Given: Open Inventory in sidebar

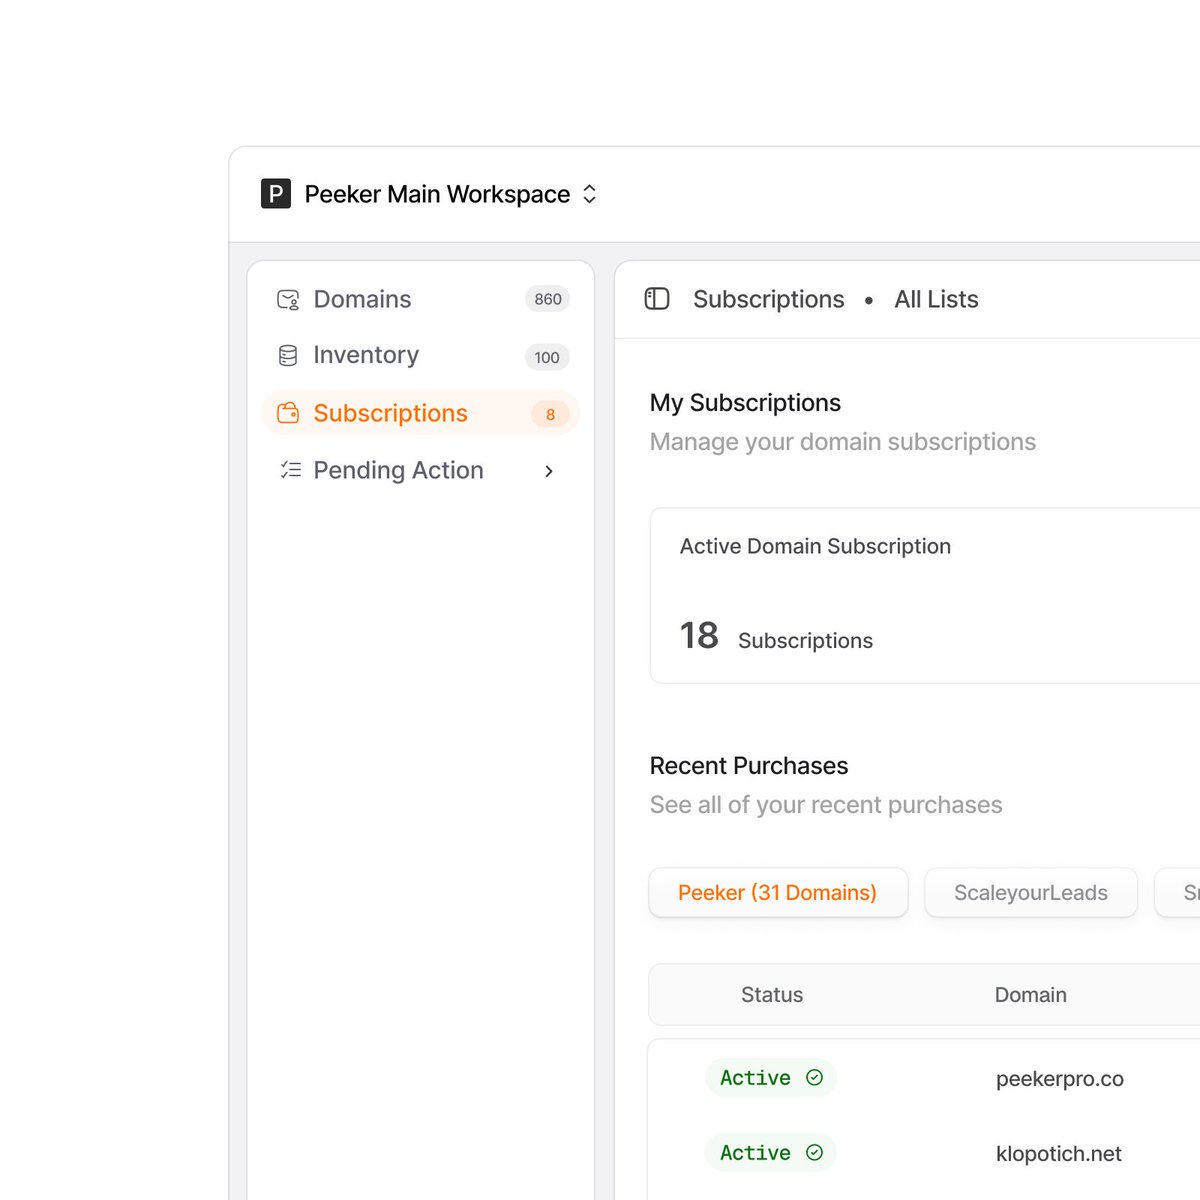Looking at the screenshot, I should click(420, 355).
